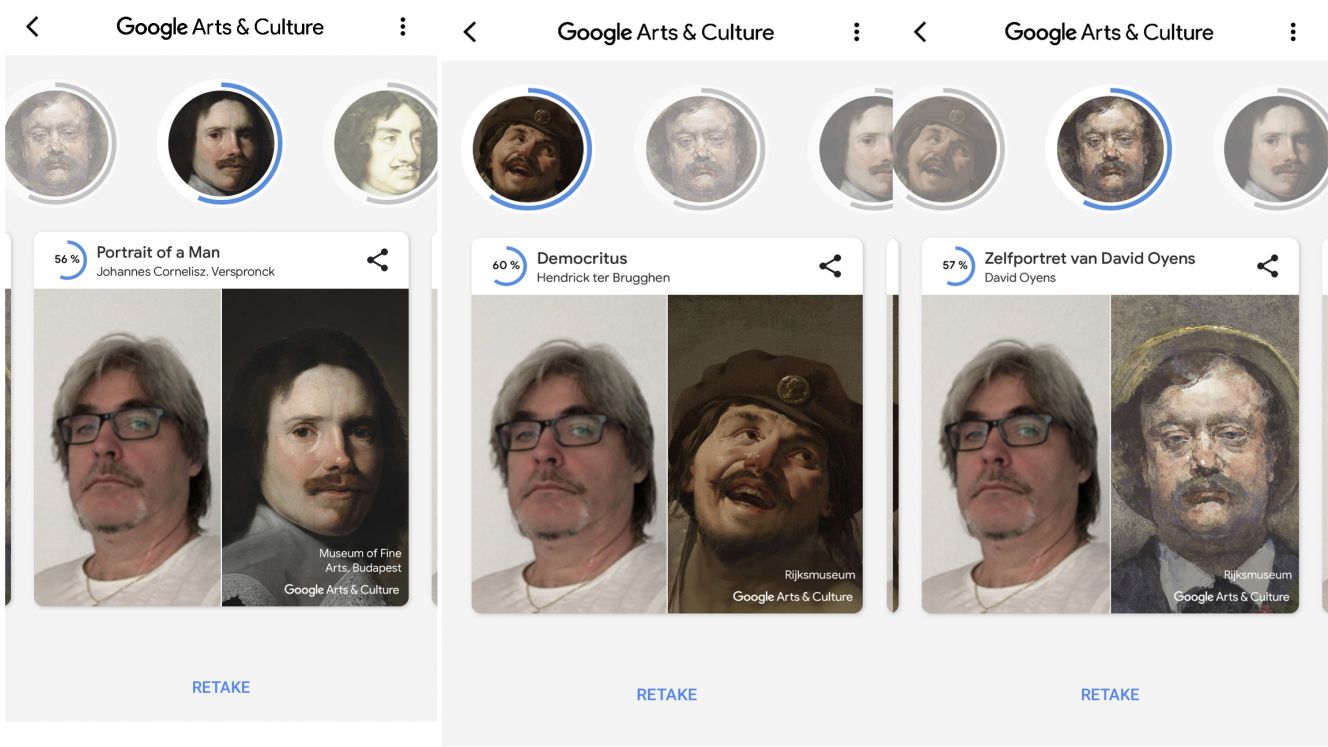The image size is (1328, 747).
Task: Go back from the David Oyens match screen
Action: coord(920,32)
